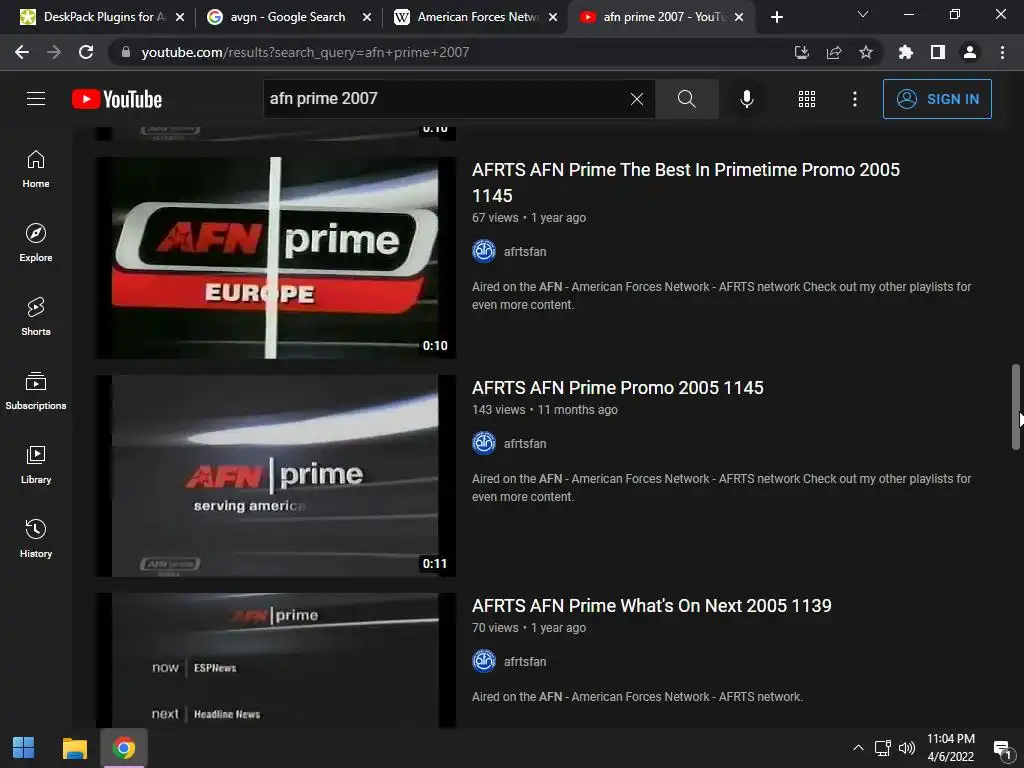Viewport: 1024px width, 768px height.
Task: Close the avgn Google Search tab
Action: [x=367, y=17]
